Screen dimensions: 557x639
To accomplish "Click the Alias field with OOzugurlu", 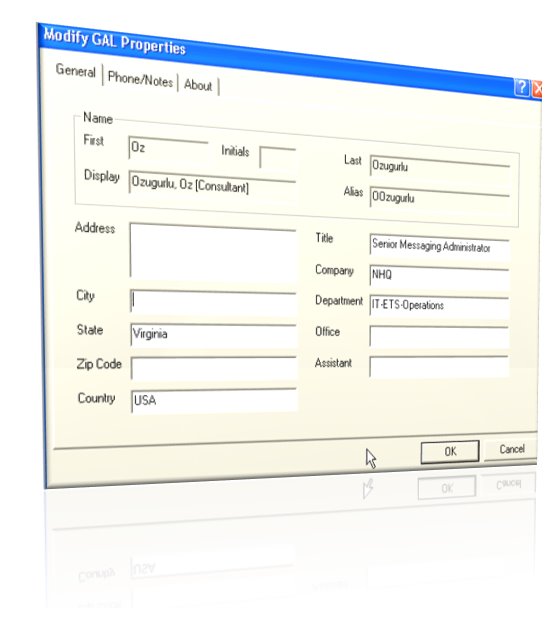I will point(439,198).
